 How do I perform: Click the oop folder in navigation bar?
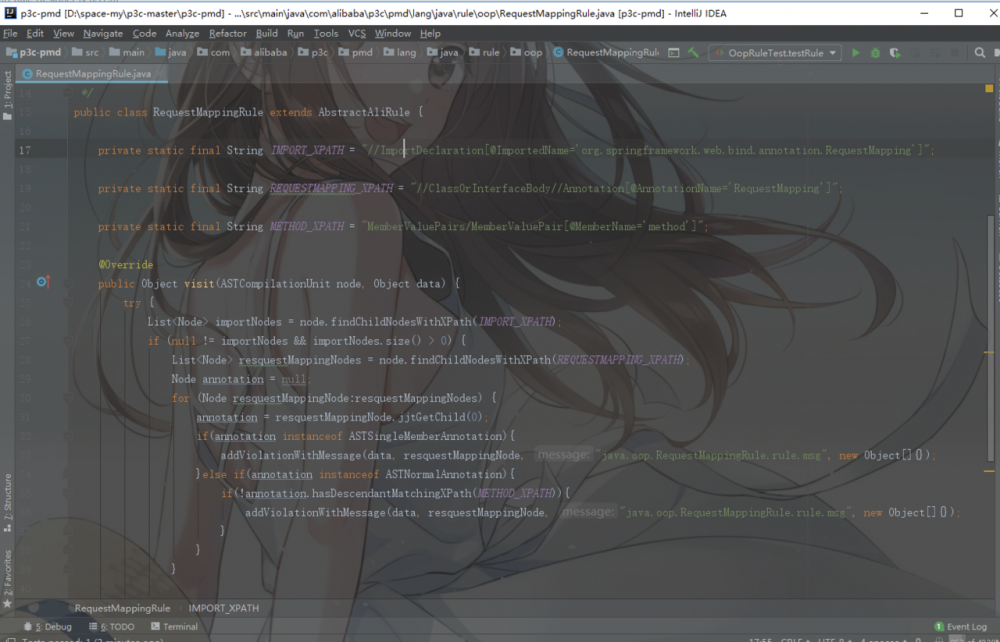pos(526,52)
